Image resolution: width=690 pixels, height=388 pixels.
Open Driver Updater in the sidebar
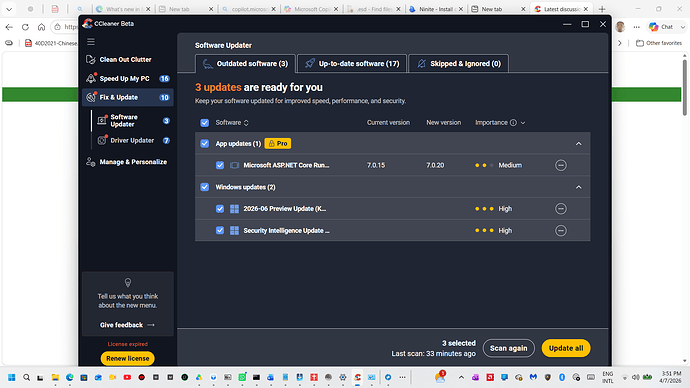132,140
